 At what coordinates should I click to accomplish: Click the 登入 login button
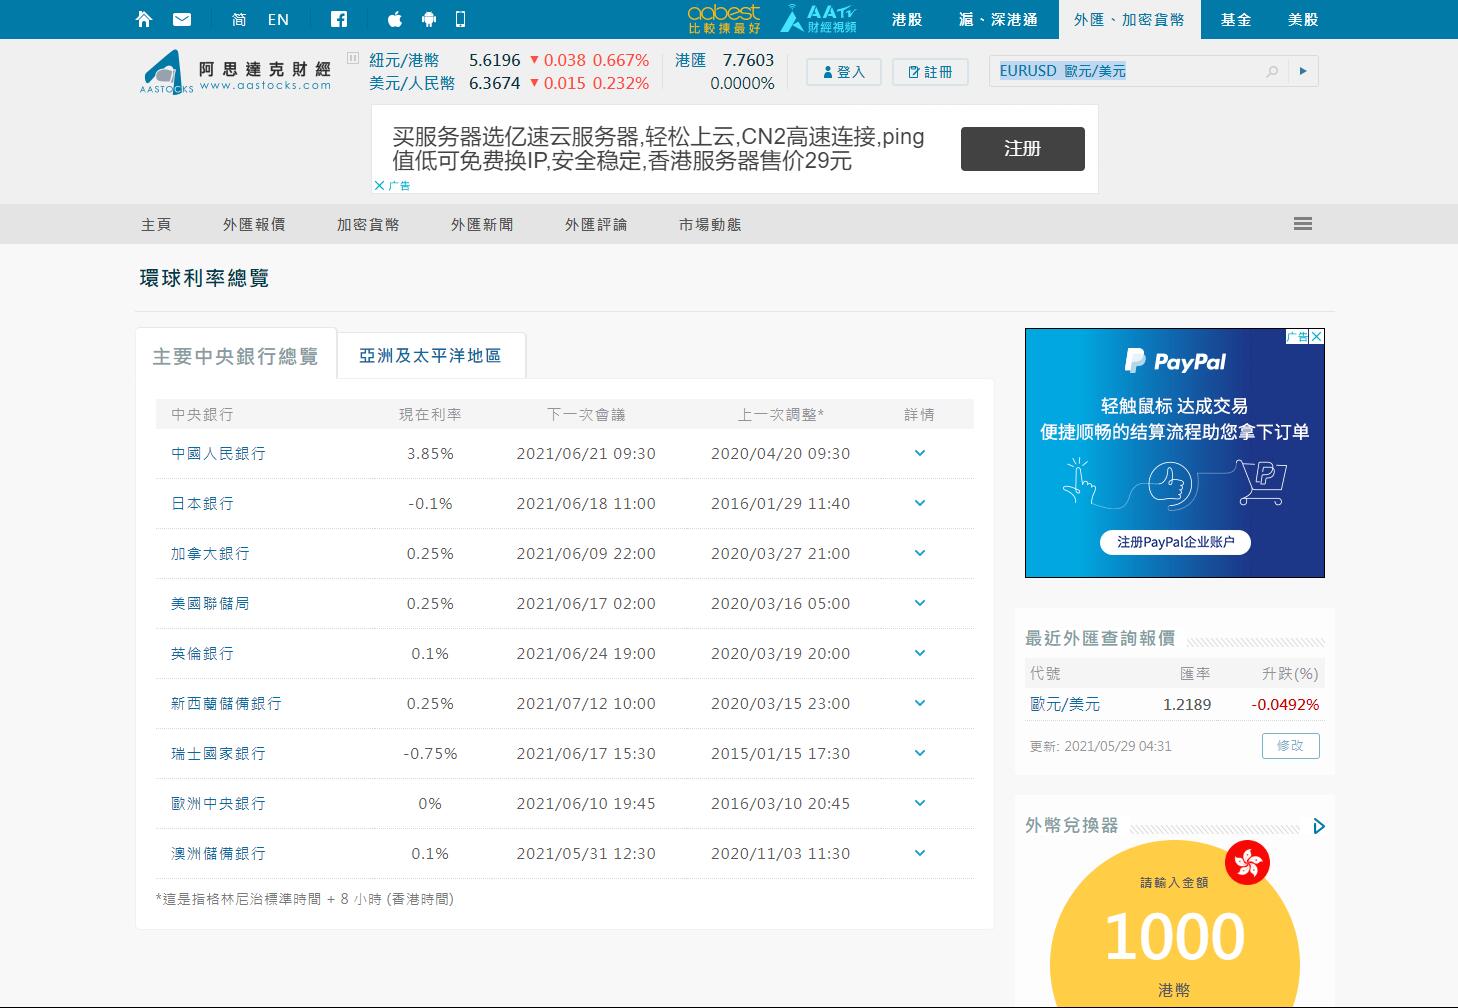843,72
